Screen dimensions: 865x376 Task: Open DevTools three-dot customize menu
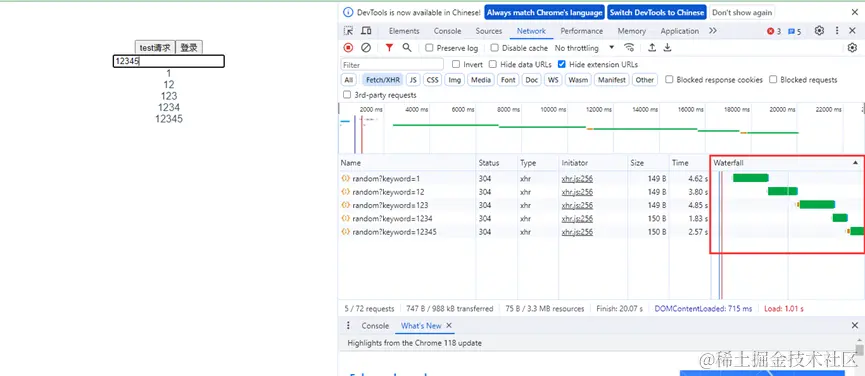pos(837,31)
